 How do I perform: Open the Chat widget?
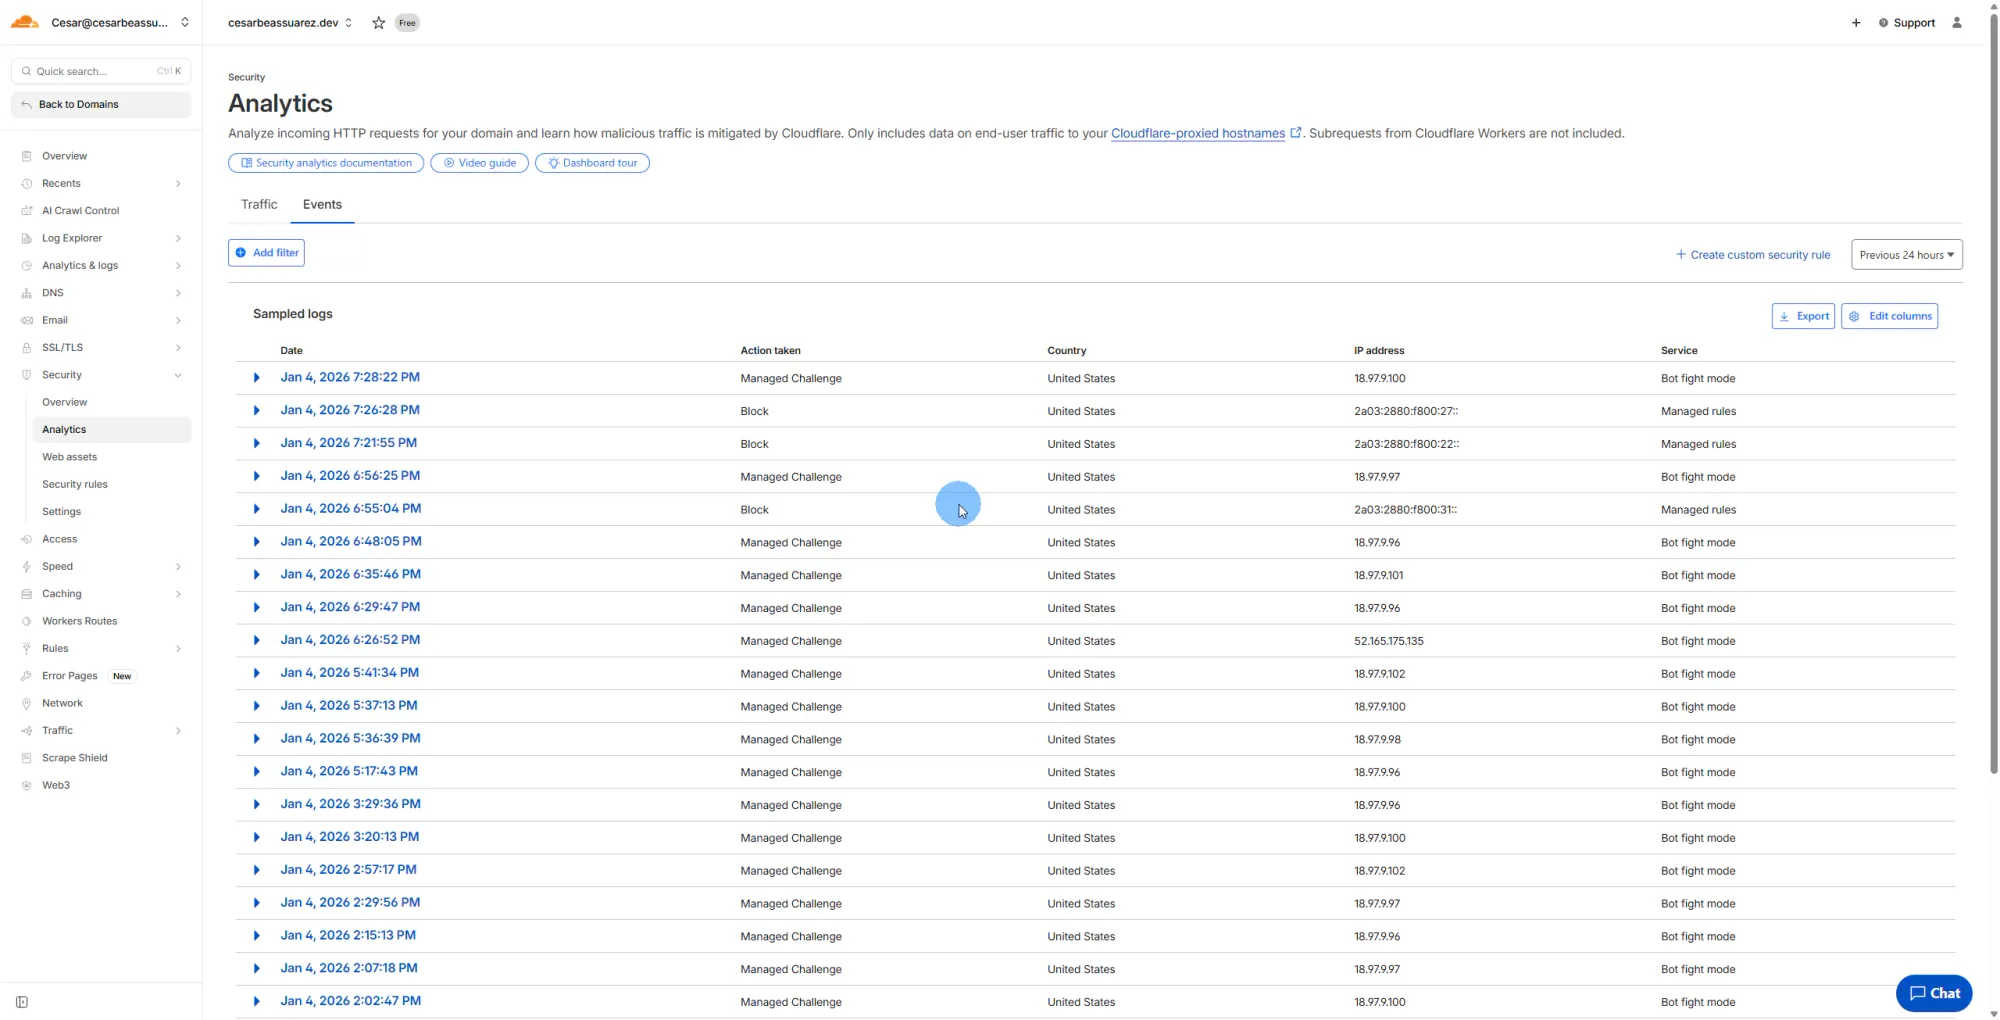1933,992
